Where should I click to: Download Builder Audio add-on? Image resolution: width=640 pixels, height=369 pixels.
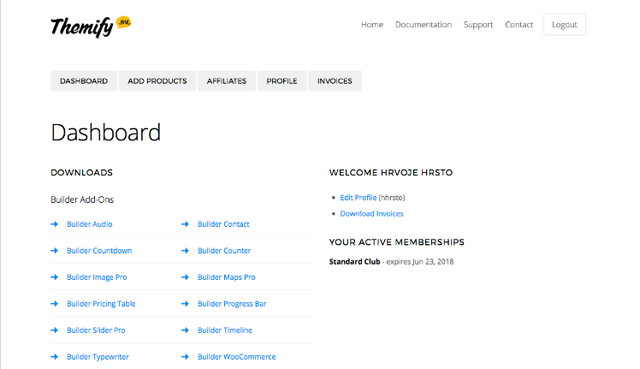point(89,224)
